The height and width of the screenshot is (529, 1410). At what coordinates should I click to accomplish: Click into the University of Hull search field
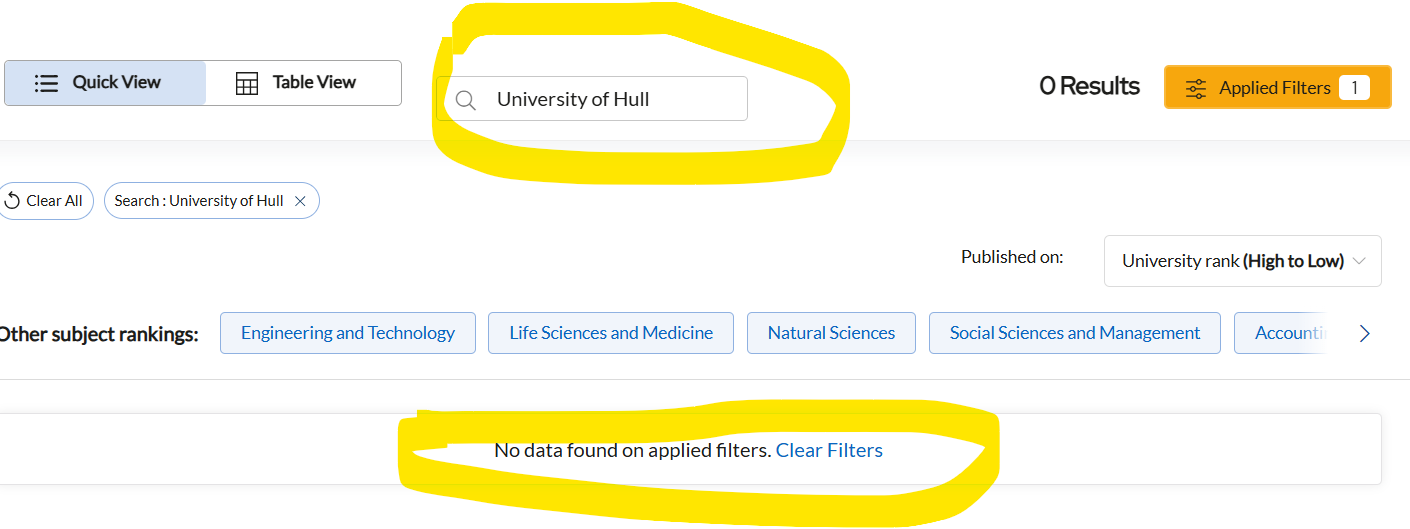coord(610,100)
